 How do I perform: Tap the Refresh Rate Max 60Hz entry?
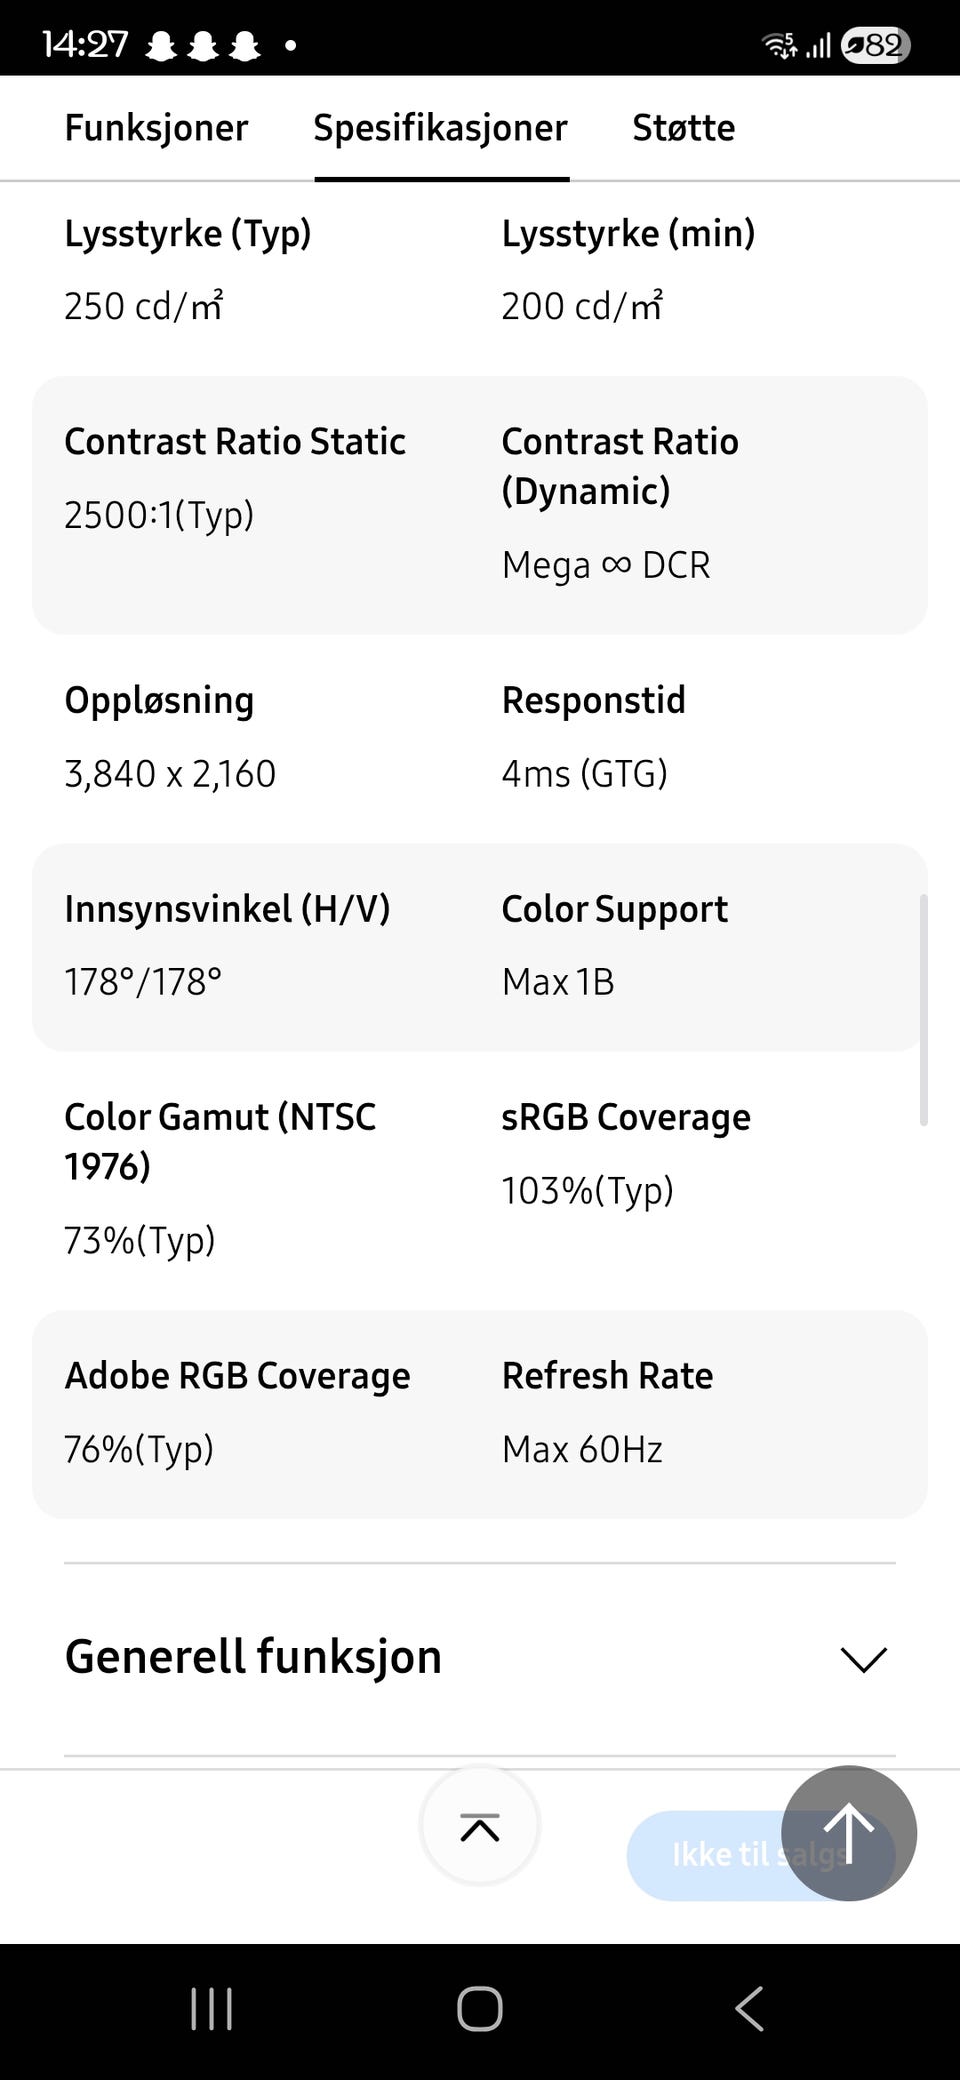click(582, 1449)
